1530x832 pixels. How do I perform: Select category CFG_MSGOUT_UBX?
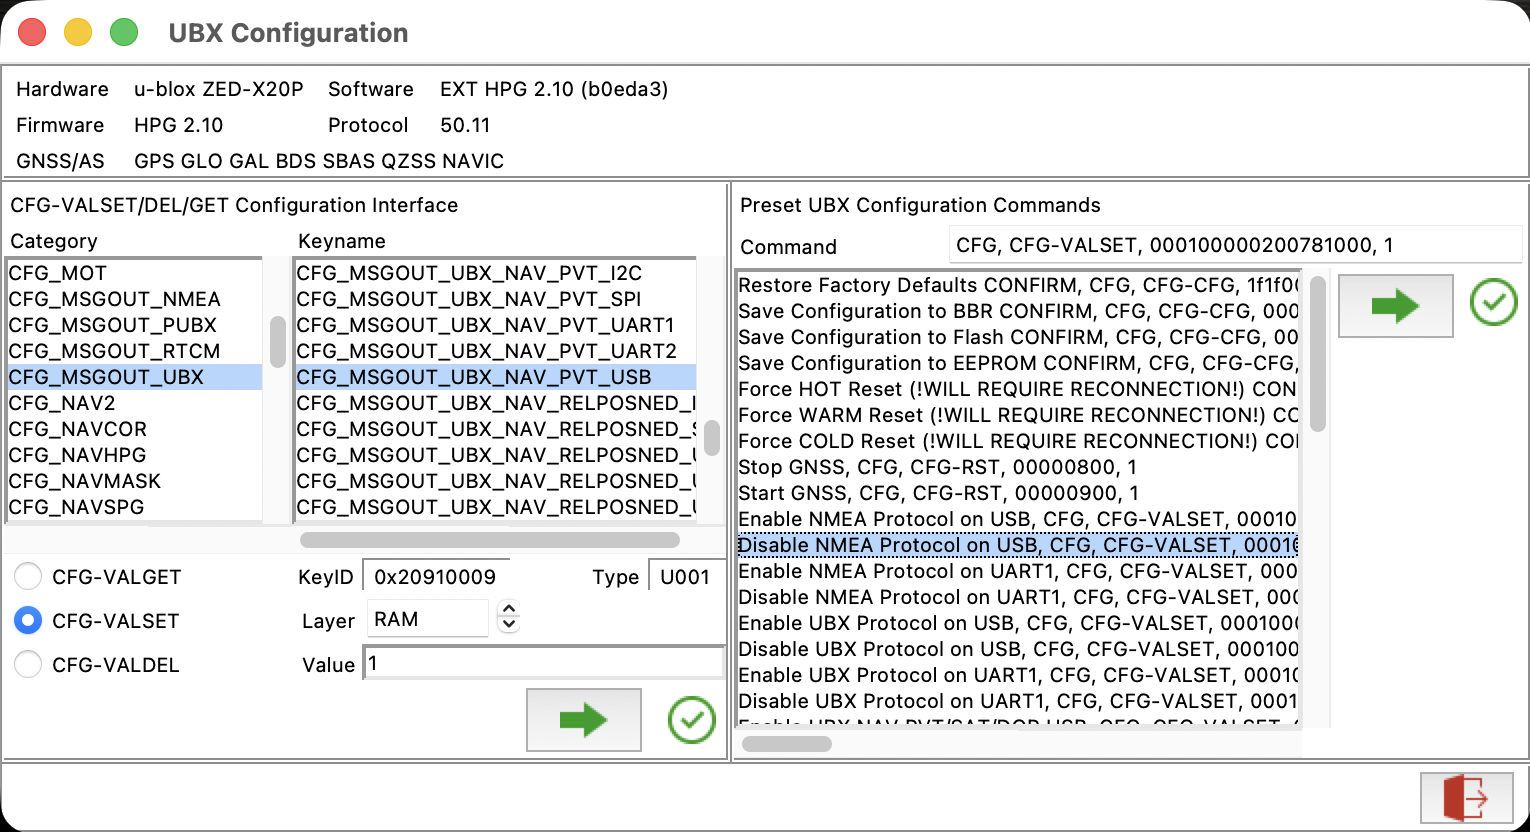click(x=134, y=377)
